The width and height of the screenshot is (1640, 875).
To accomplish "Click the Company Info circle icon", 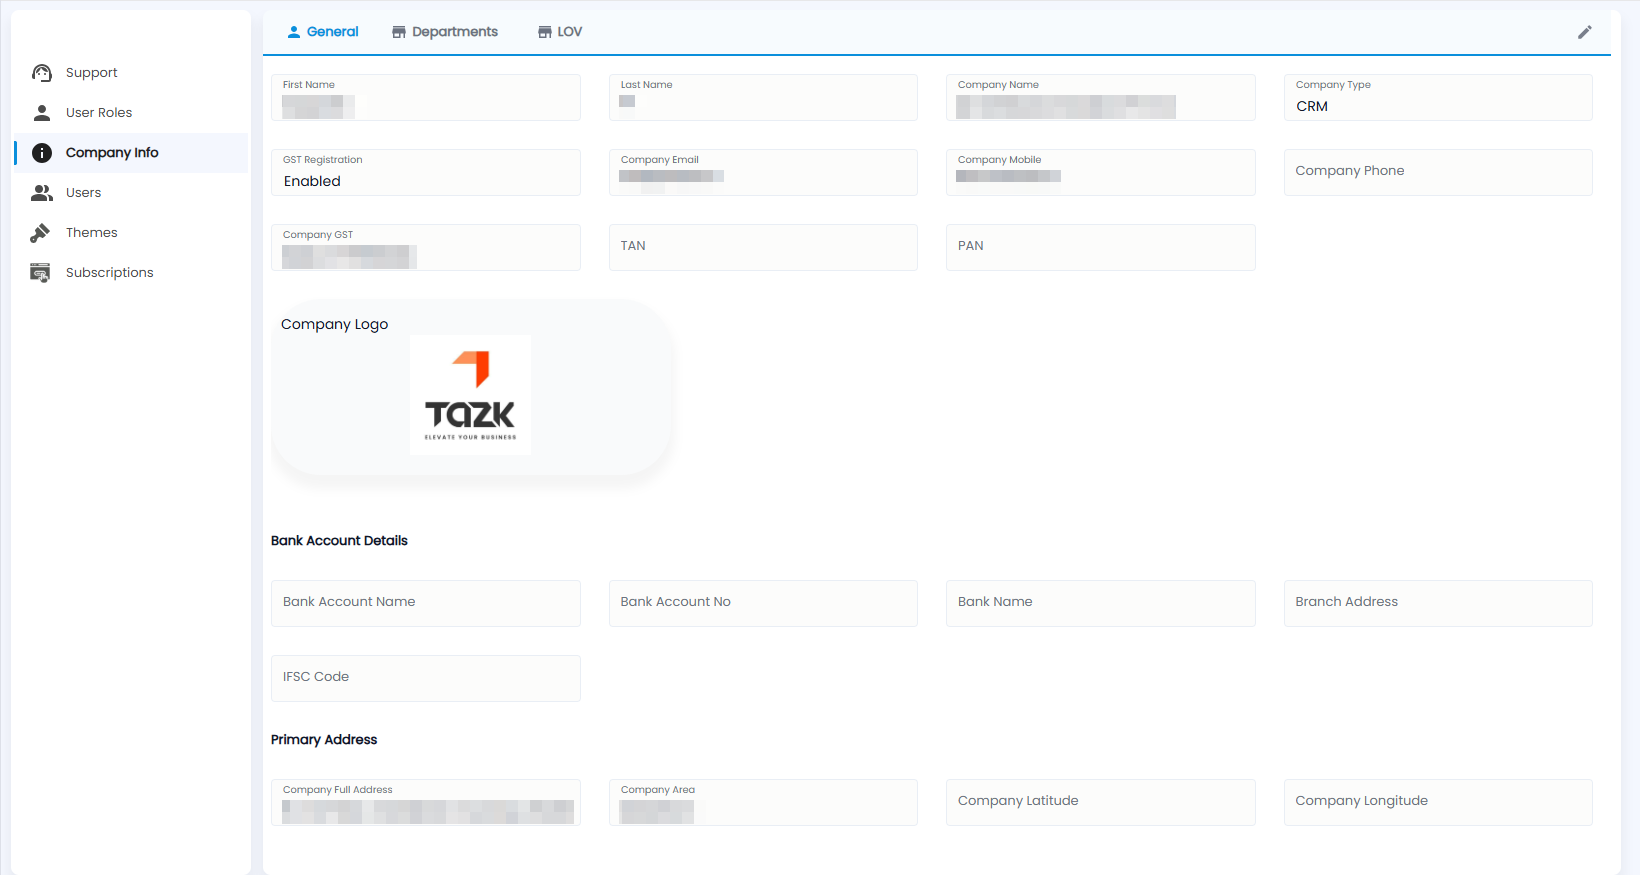I will click(x=41, y=153).
